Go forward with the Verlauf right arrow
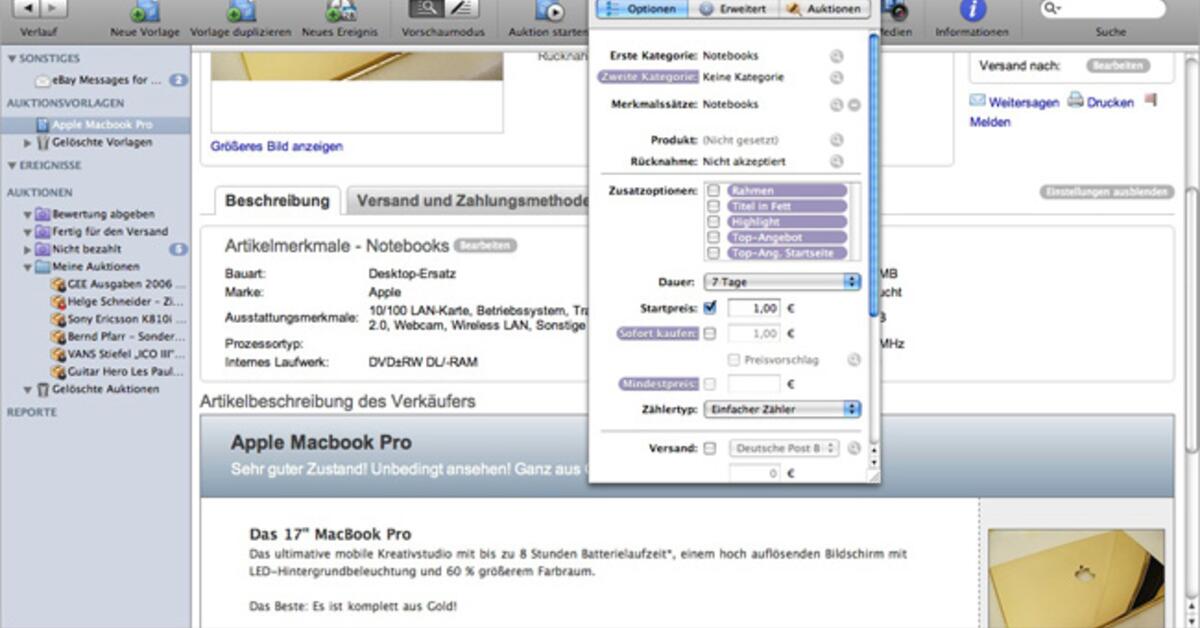Screen dimensions: 1200x628 [x=52, y=8]
